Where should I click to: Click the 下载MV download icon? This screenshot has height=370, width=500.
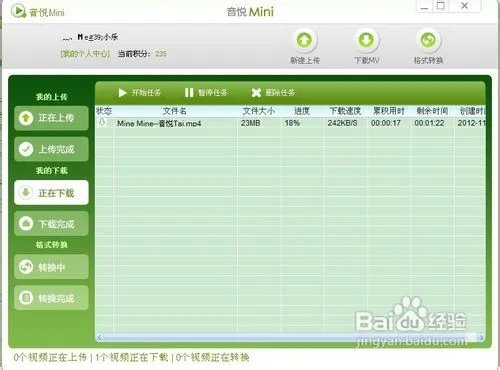coord(366,40)
